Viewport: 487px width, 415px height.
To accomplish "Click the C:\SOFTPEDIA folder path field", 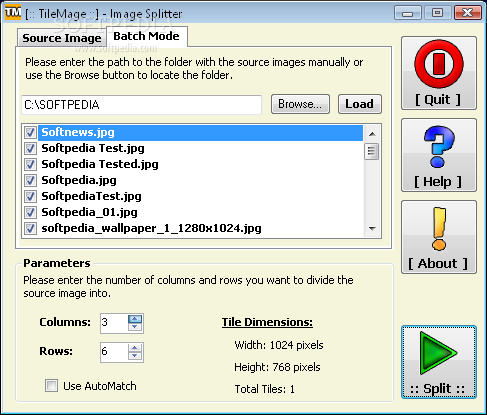I will tap(141, 105).
